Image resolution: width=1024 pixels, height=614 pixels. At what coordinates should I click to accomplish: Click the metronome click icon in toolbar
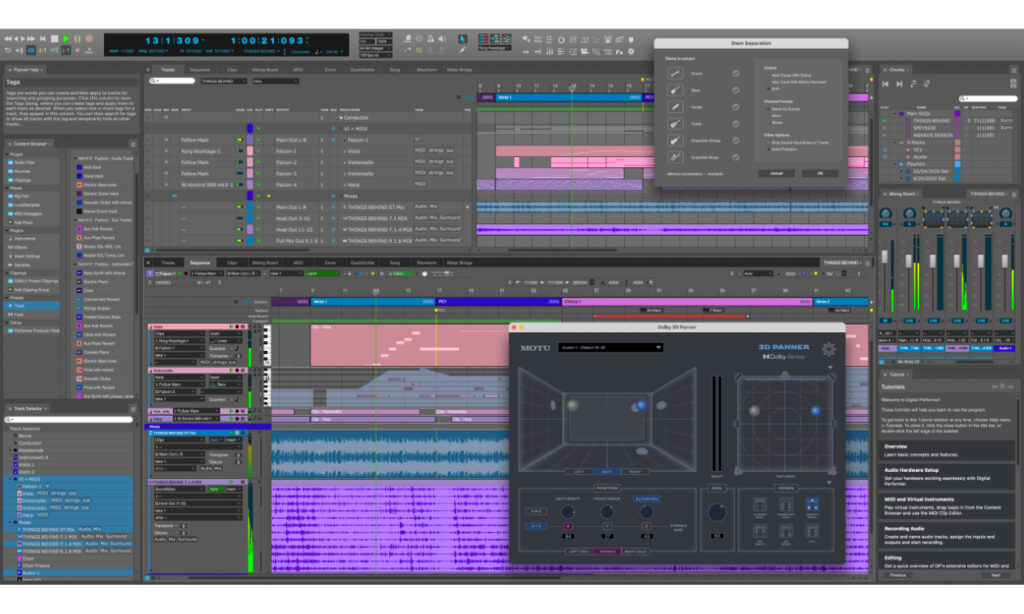[x=430, y=39]
